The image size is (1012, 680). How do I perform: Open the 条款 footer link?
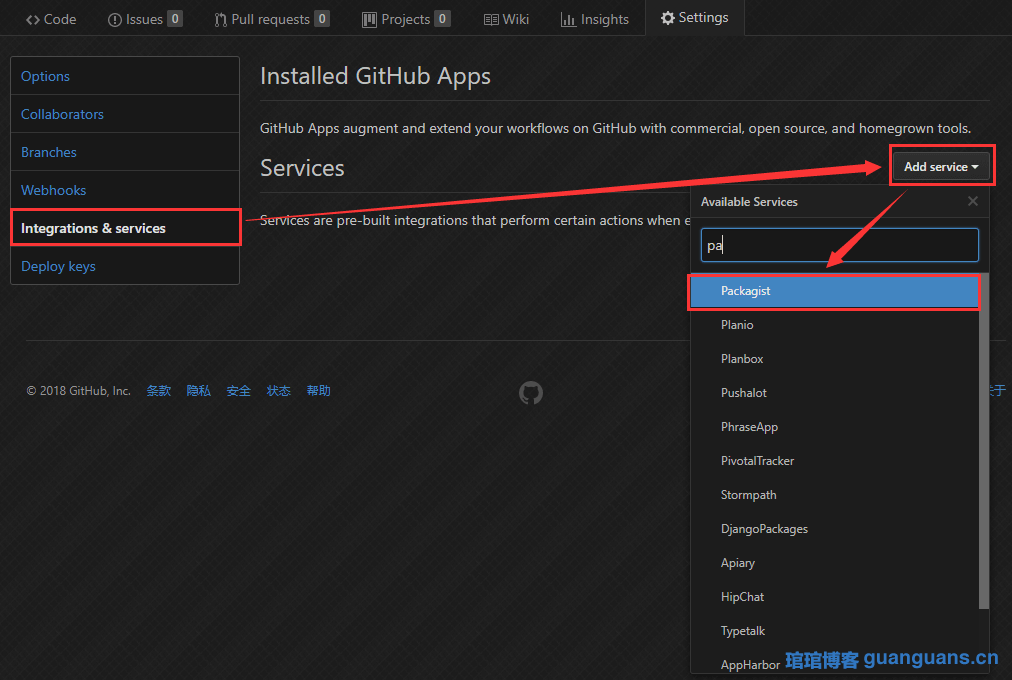159,391
